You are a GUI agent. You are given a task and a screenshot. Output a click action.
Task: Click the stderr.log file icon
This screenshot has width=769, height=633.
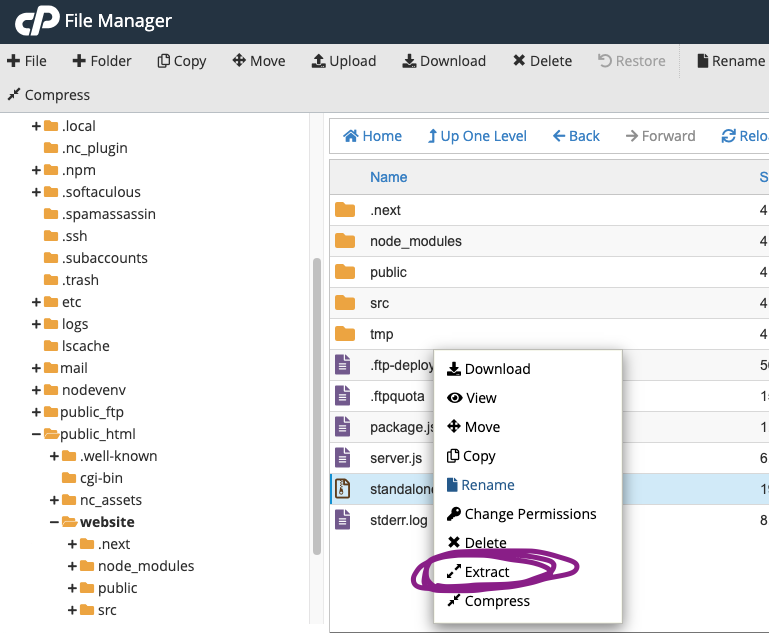pyautogui.click(x=343, y=519)
